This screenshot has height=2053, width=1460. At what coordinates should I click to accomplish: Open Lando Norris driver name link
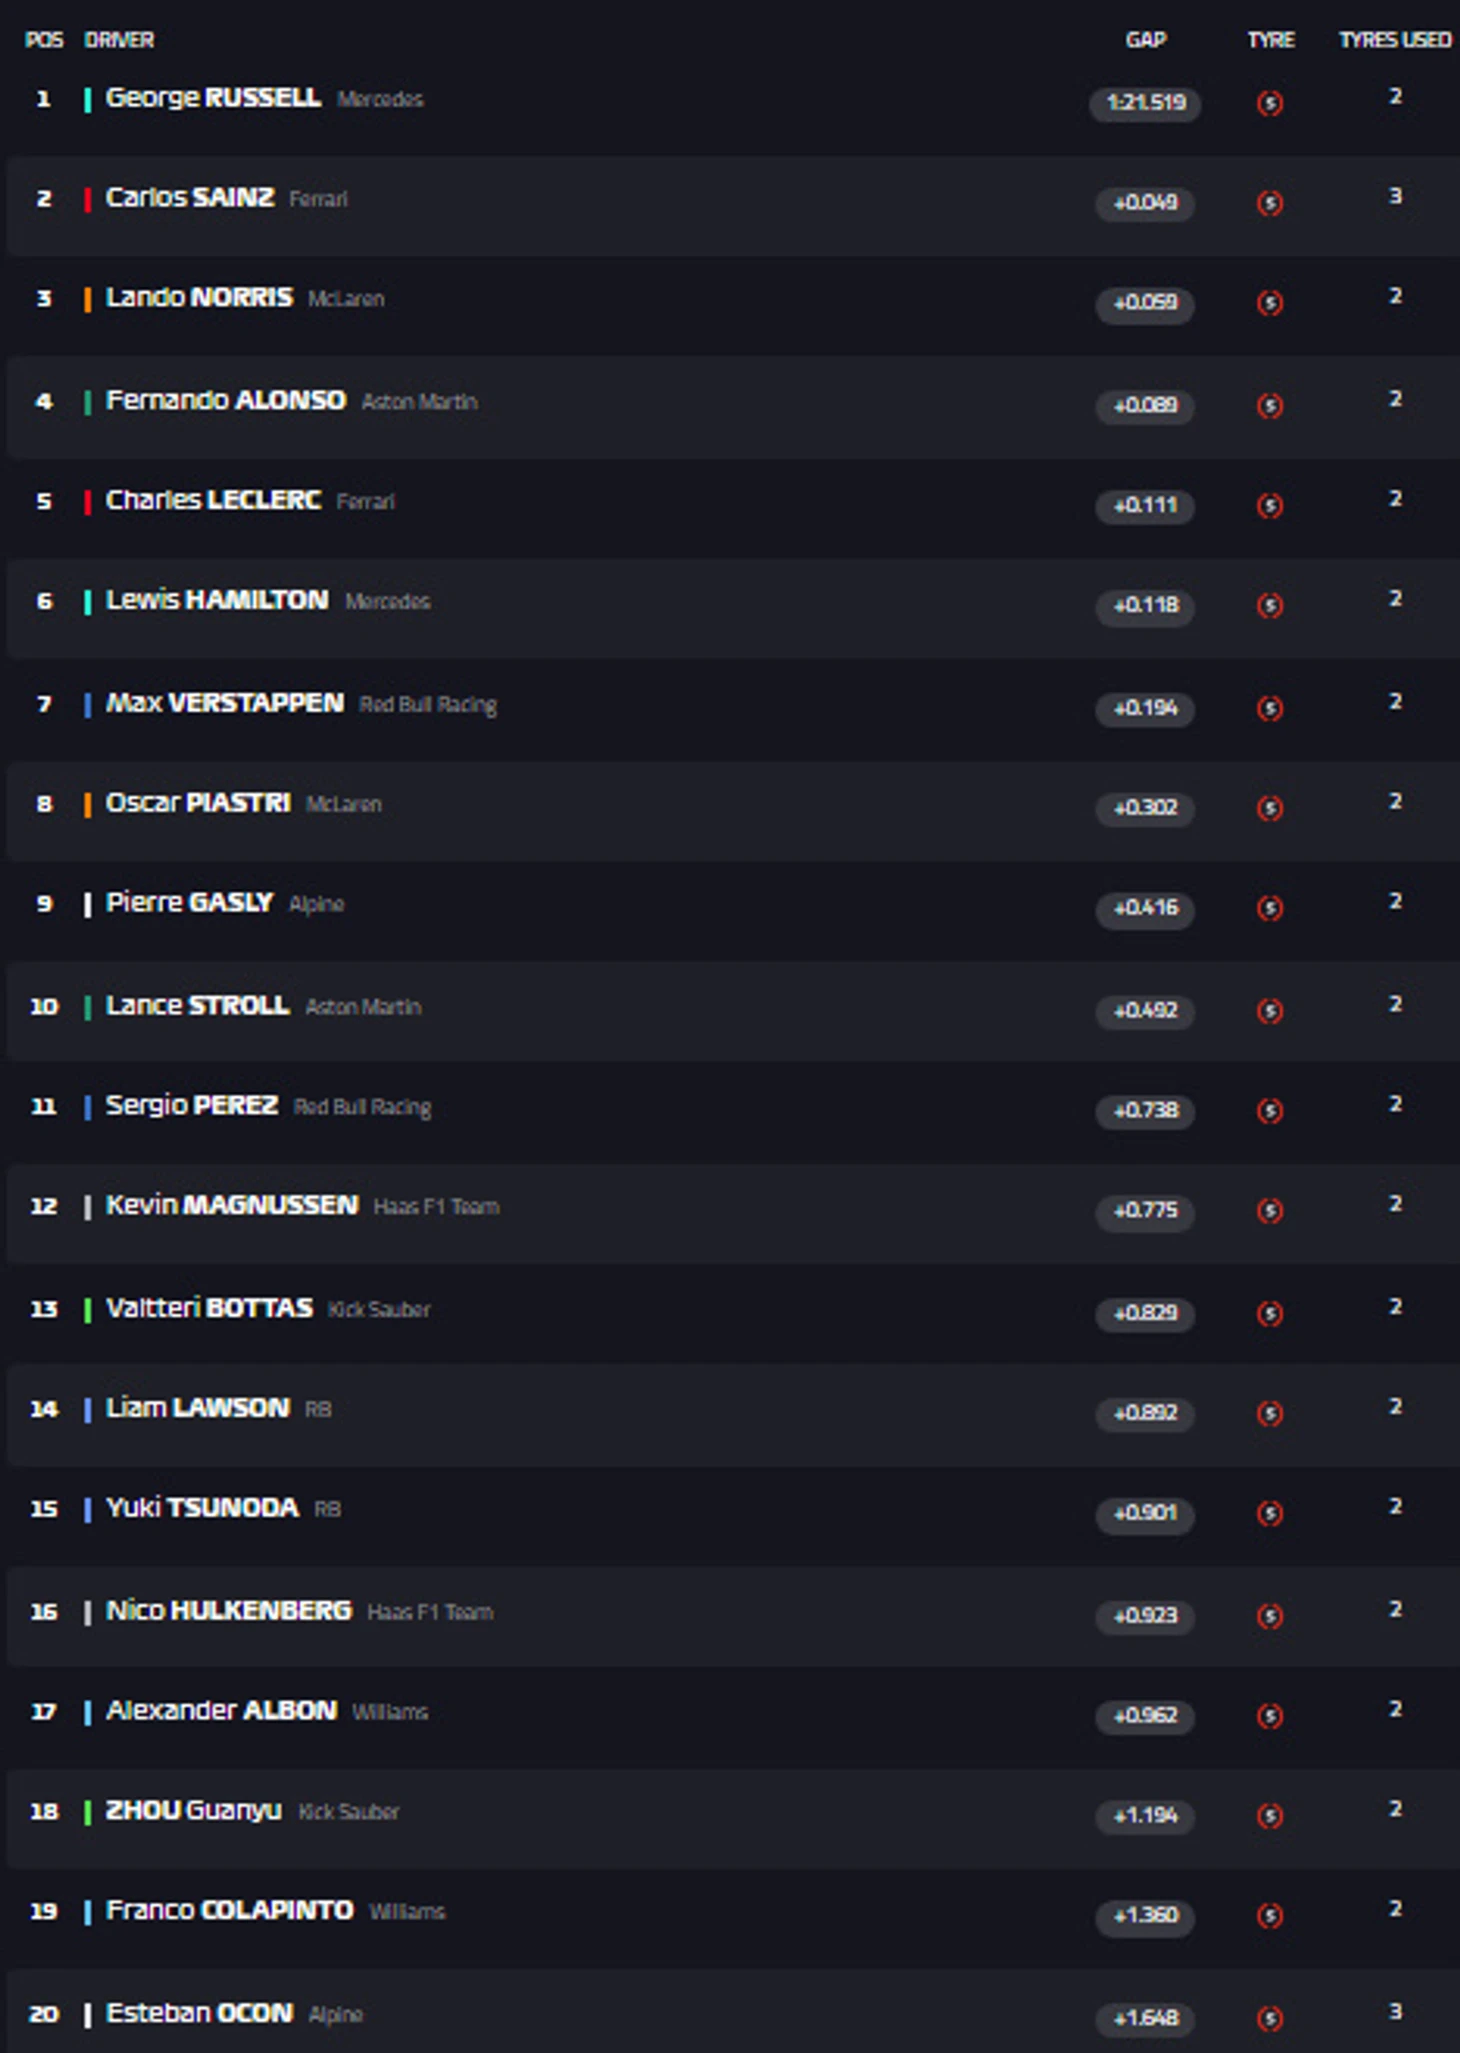(x=199, y=298)
